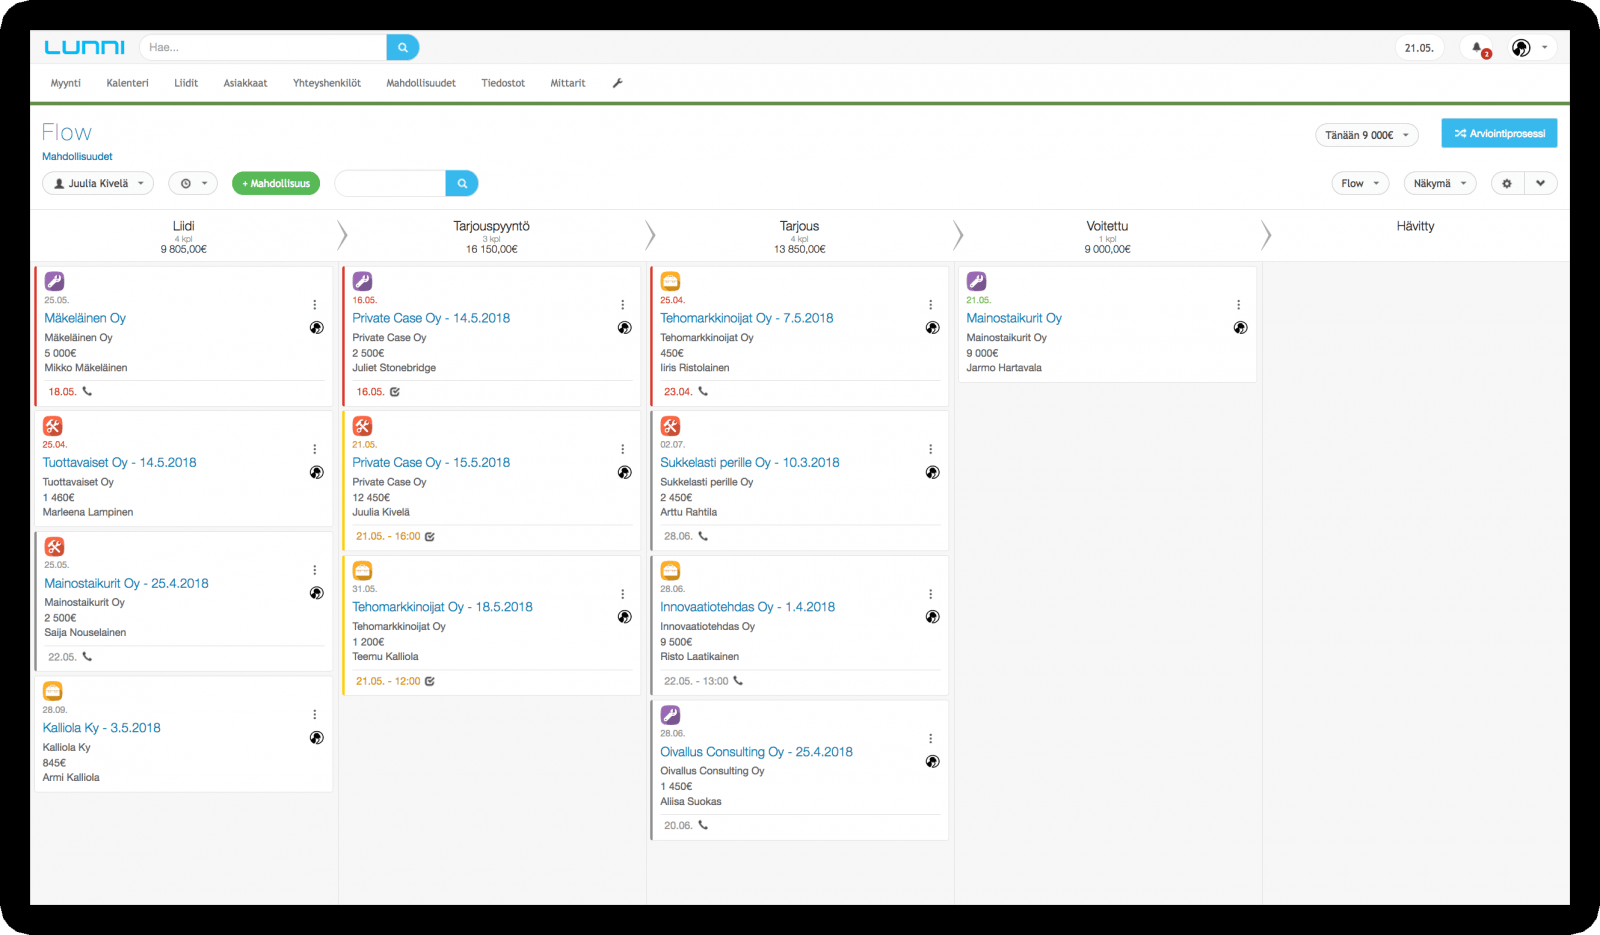Click the + Mahdollisuus button
1600x935 pixels.
[276, 183]
